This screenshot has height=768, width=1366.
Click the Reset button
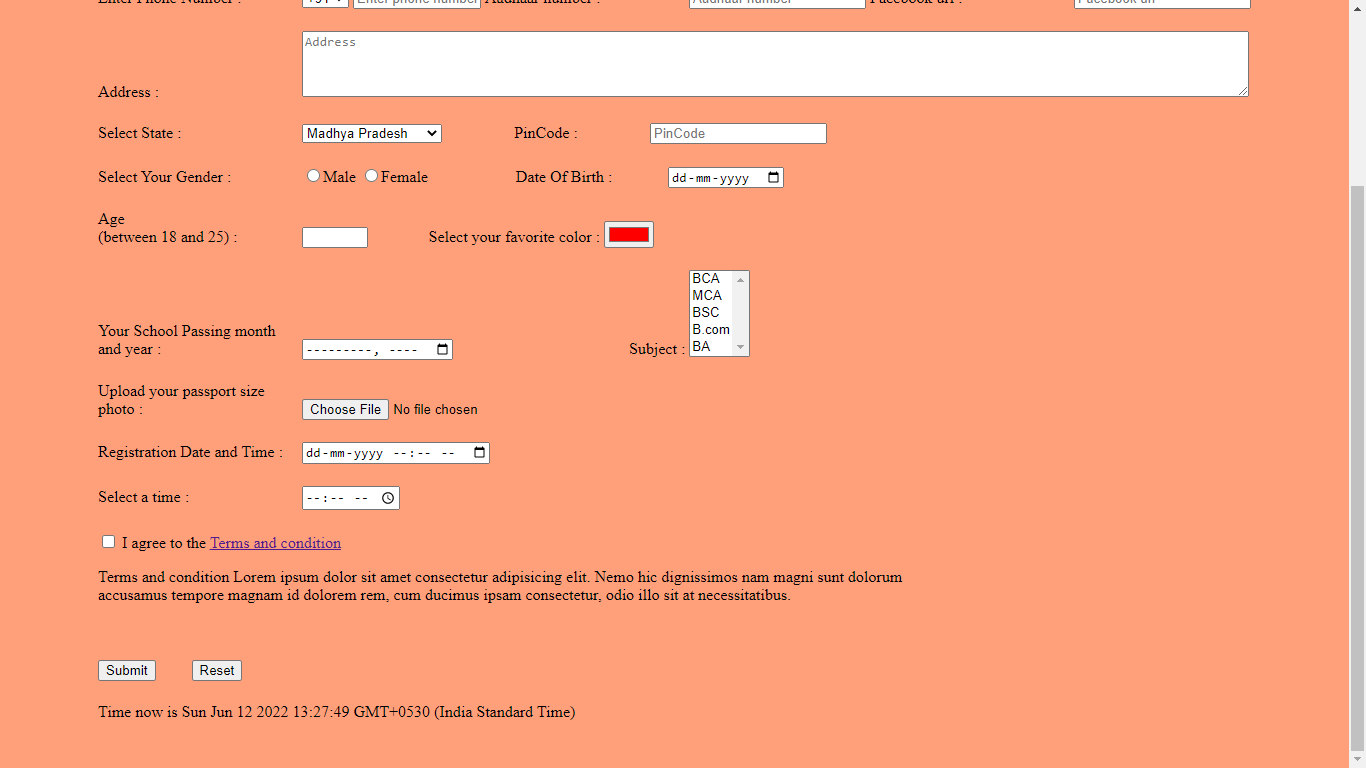[x=216, y=670]
